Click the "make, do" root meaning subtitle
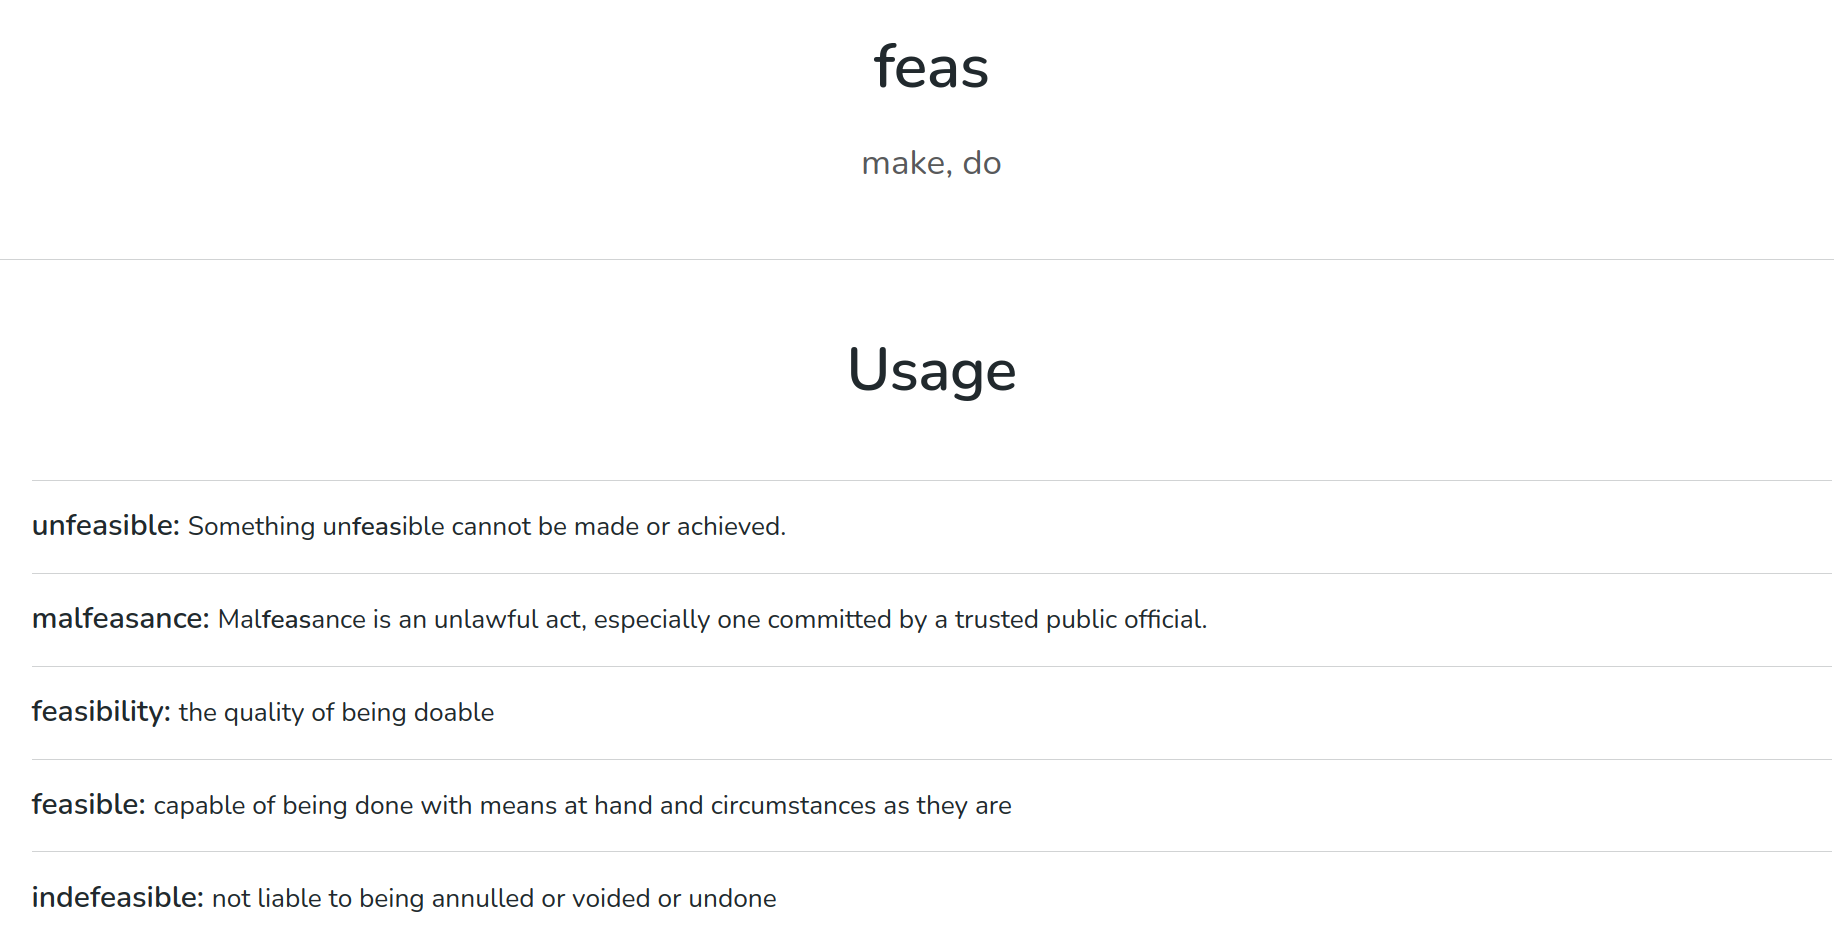Viewport: 1834px width, 944px height. [x=931, y=163]
